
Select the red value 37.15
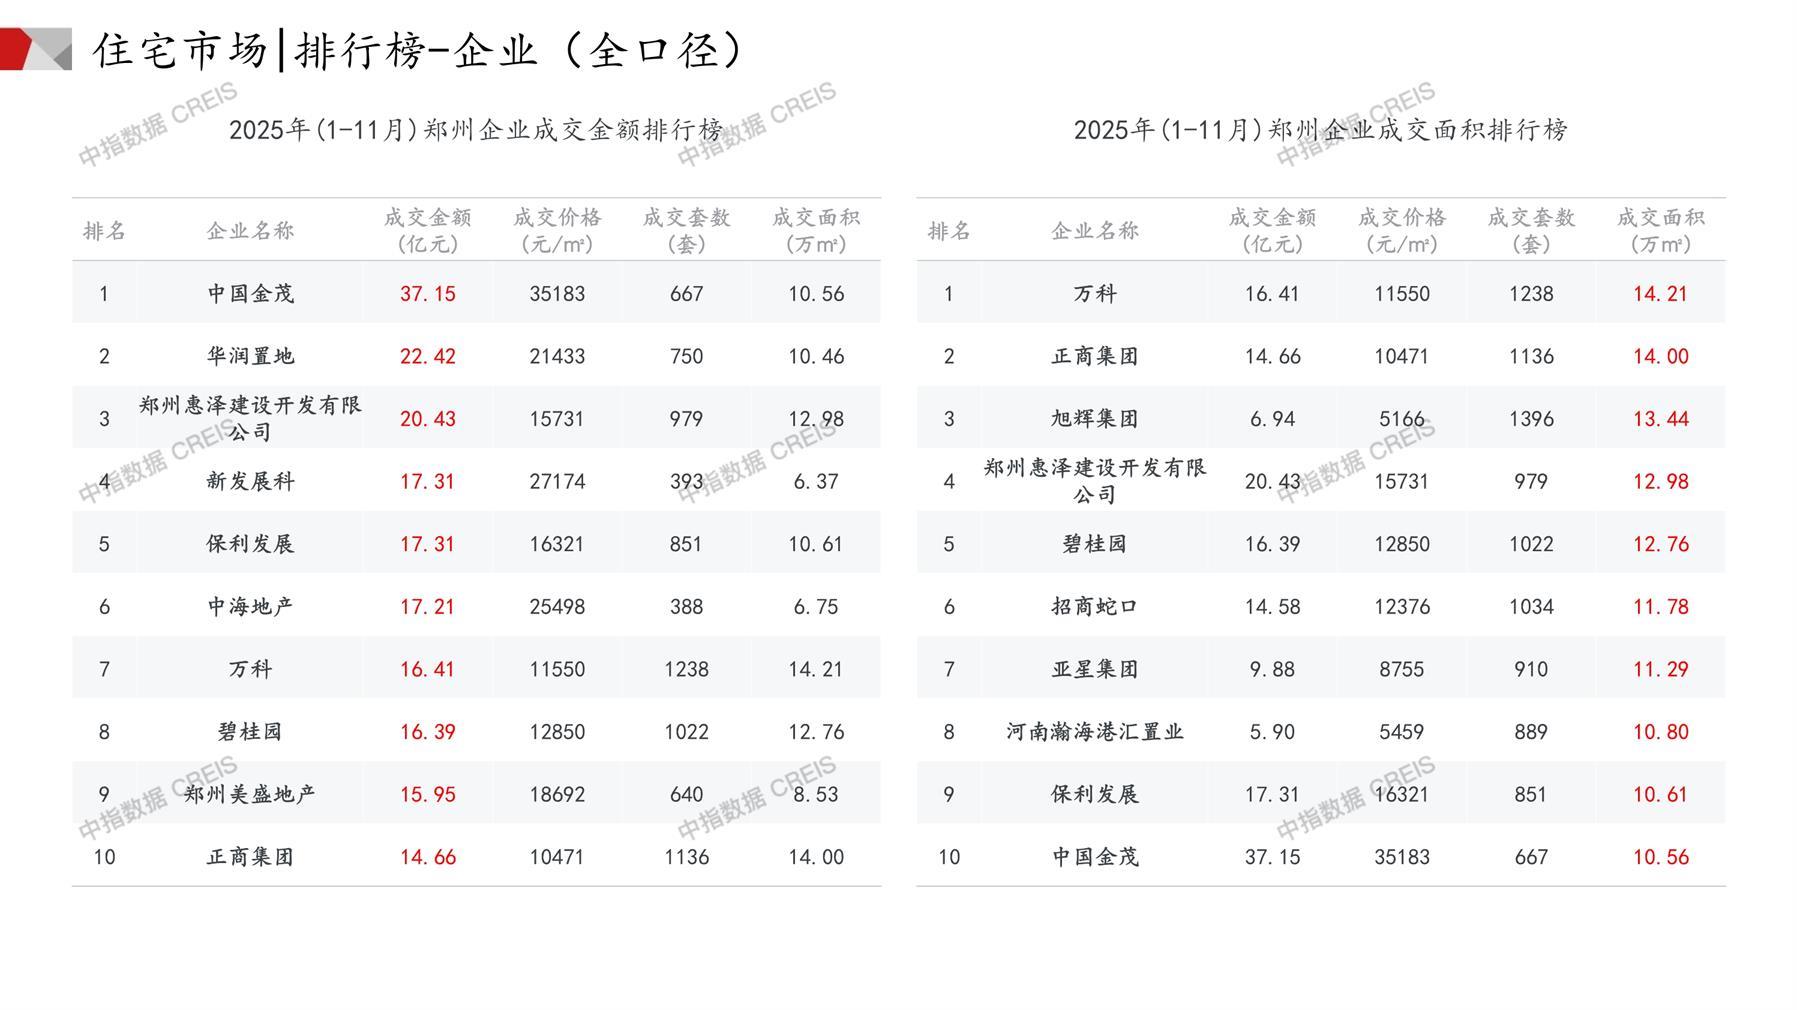coord(427,294)
